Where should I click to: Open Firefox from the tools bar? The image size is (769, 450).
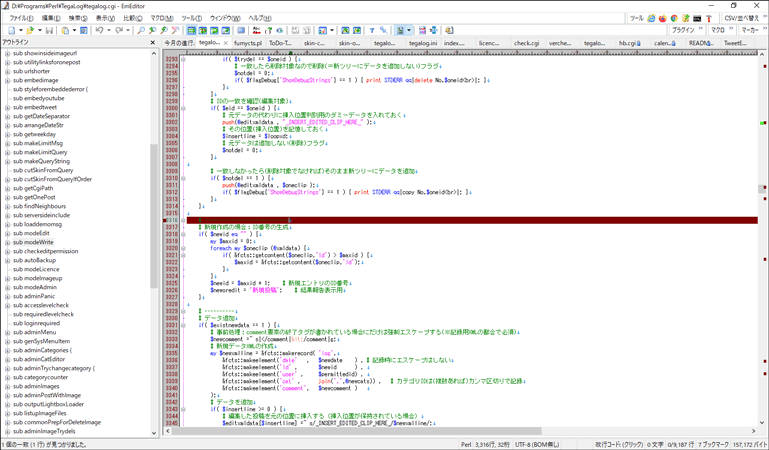(663, 18)
